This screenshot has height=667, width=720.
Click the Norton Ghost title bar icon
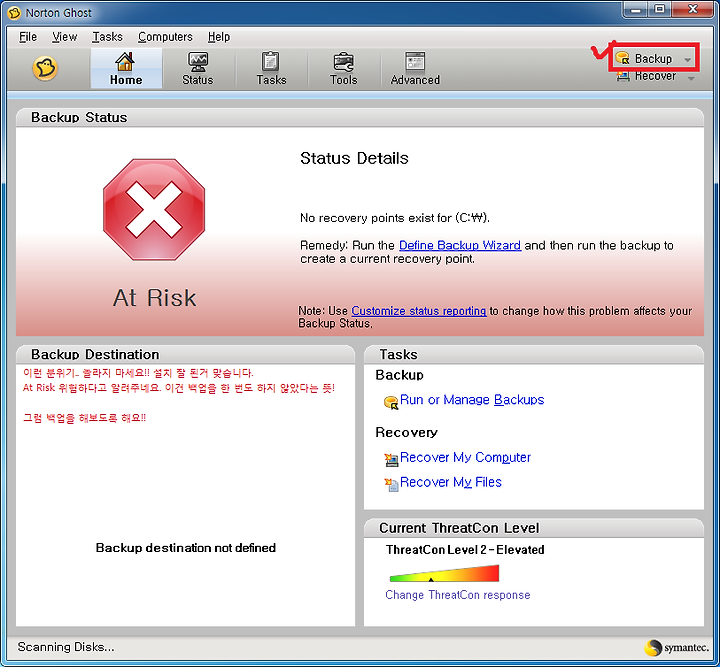(14, 13)
